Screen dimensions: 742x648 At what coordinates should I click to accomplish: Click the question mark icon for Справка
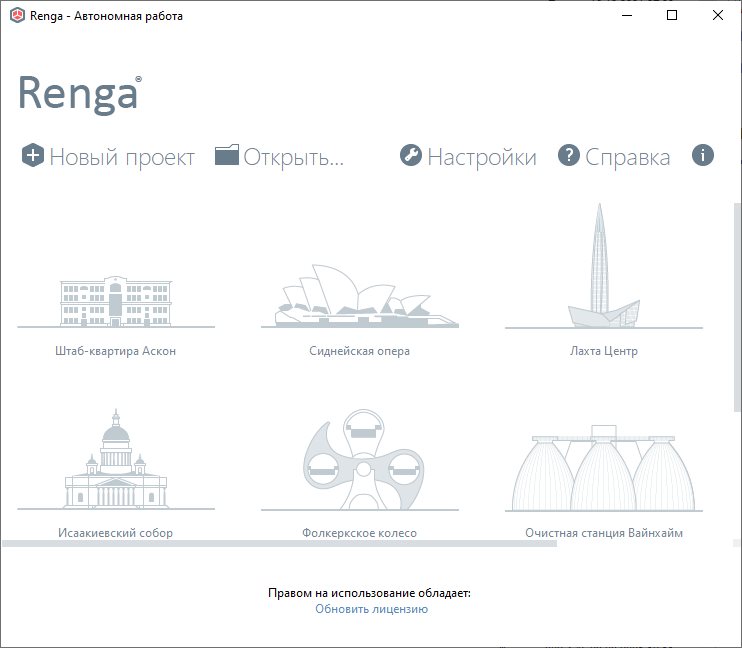click(569, 155)
